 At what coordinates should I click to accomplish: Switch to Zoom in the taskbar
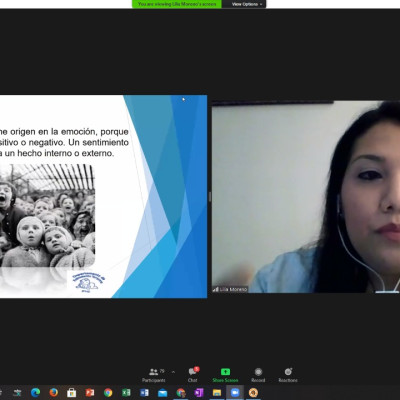pyautogui.click(x=235, y=393)
